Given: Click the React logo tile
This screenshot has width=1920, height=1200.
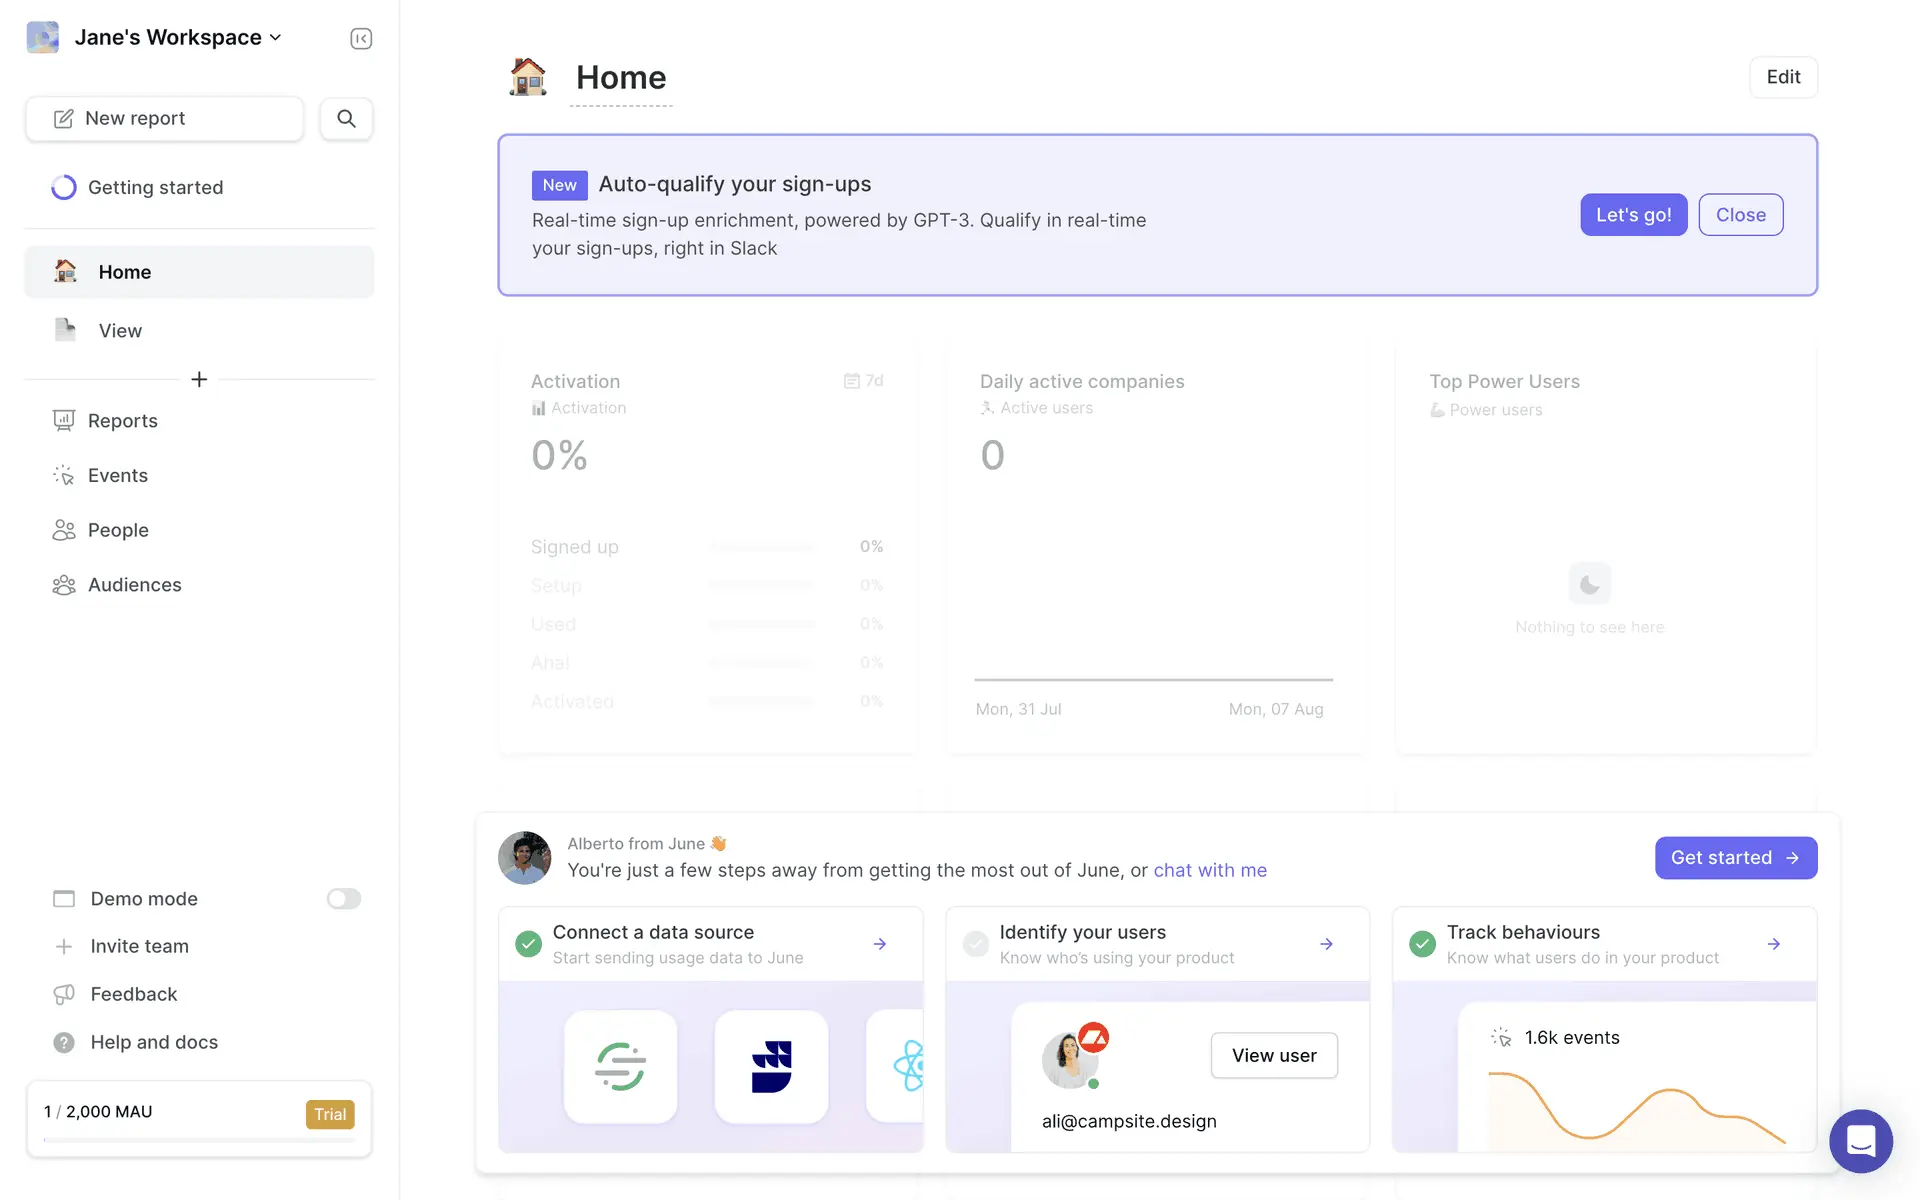Looking at the screenshot, I should tap(906, 1066).
